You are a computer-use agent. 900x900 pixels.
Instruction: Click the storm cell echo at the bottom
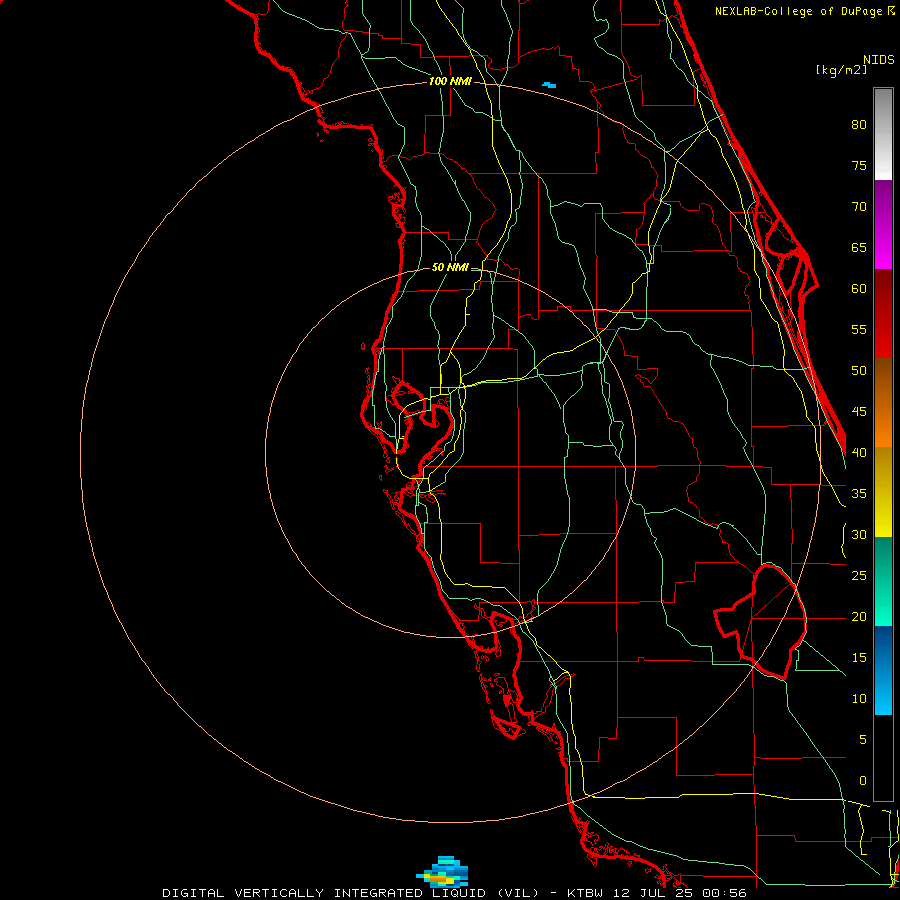pyautogui.click(x=443, y=871)
